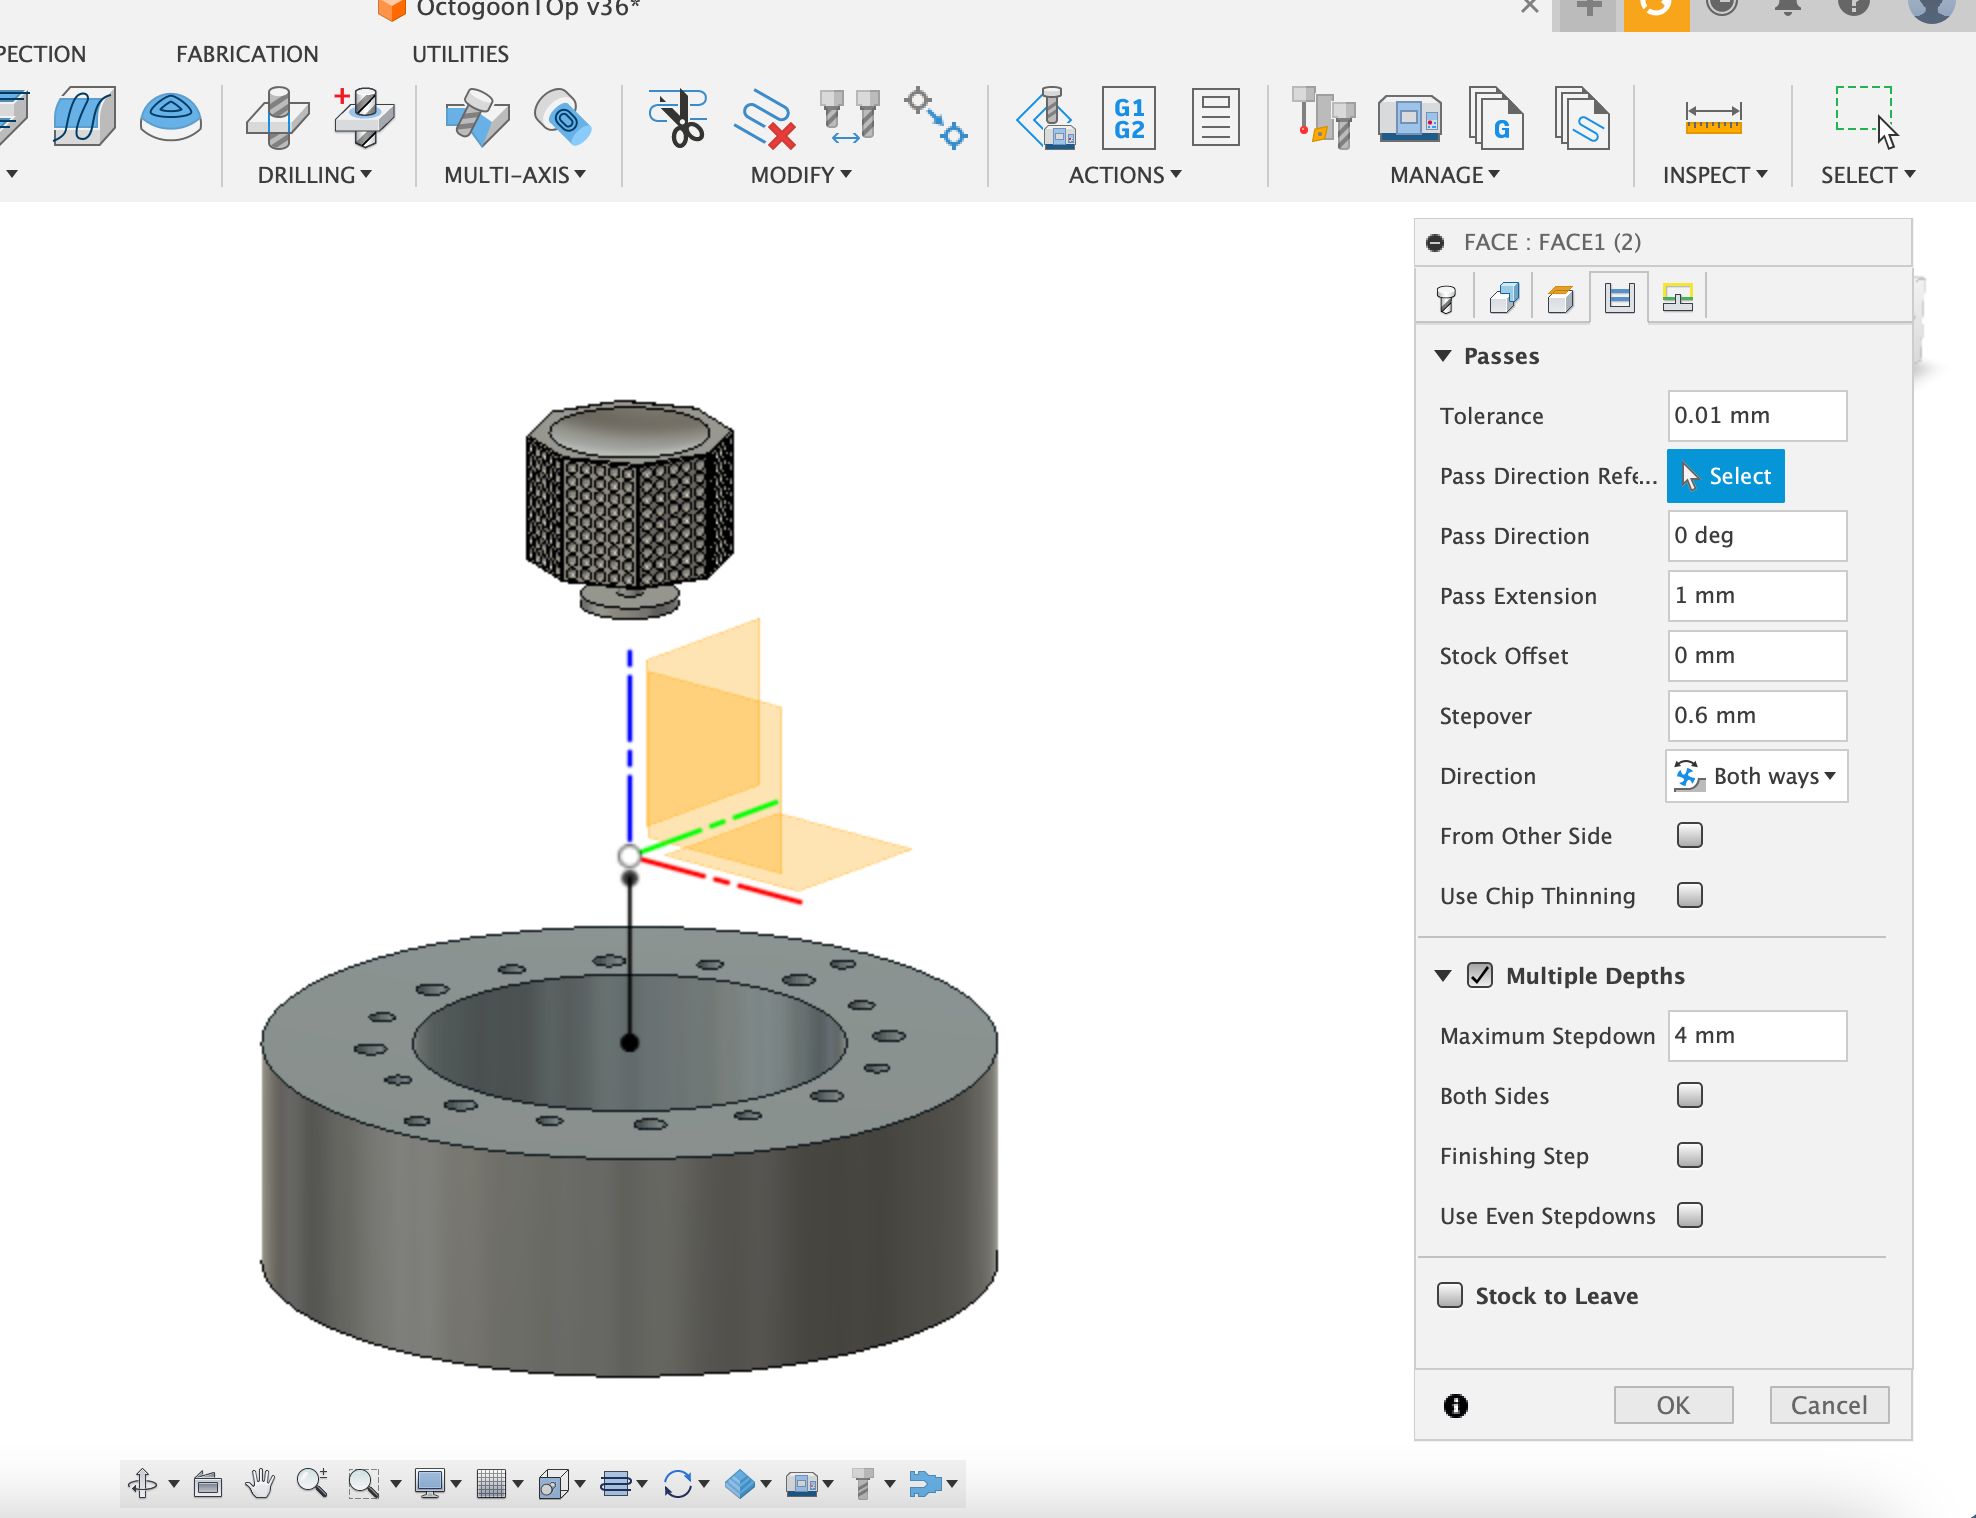Switch to the Heights tab in the dialog

tap(1562, 296)
